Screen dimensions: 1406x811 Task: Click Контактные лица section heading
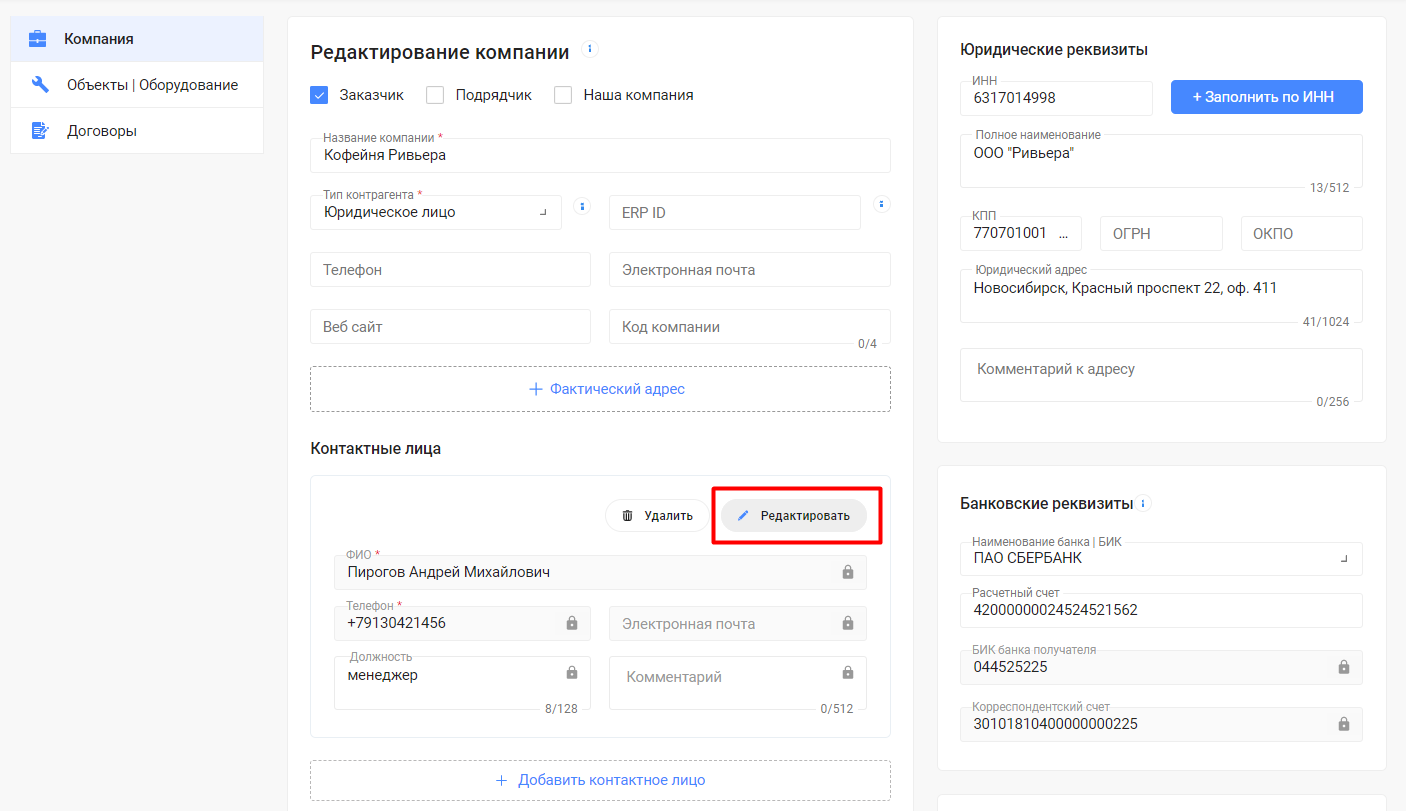[376, 448]
